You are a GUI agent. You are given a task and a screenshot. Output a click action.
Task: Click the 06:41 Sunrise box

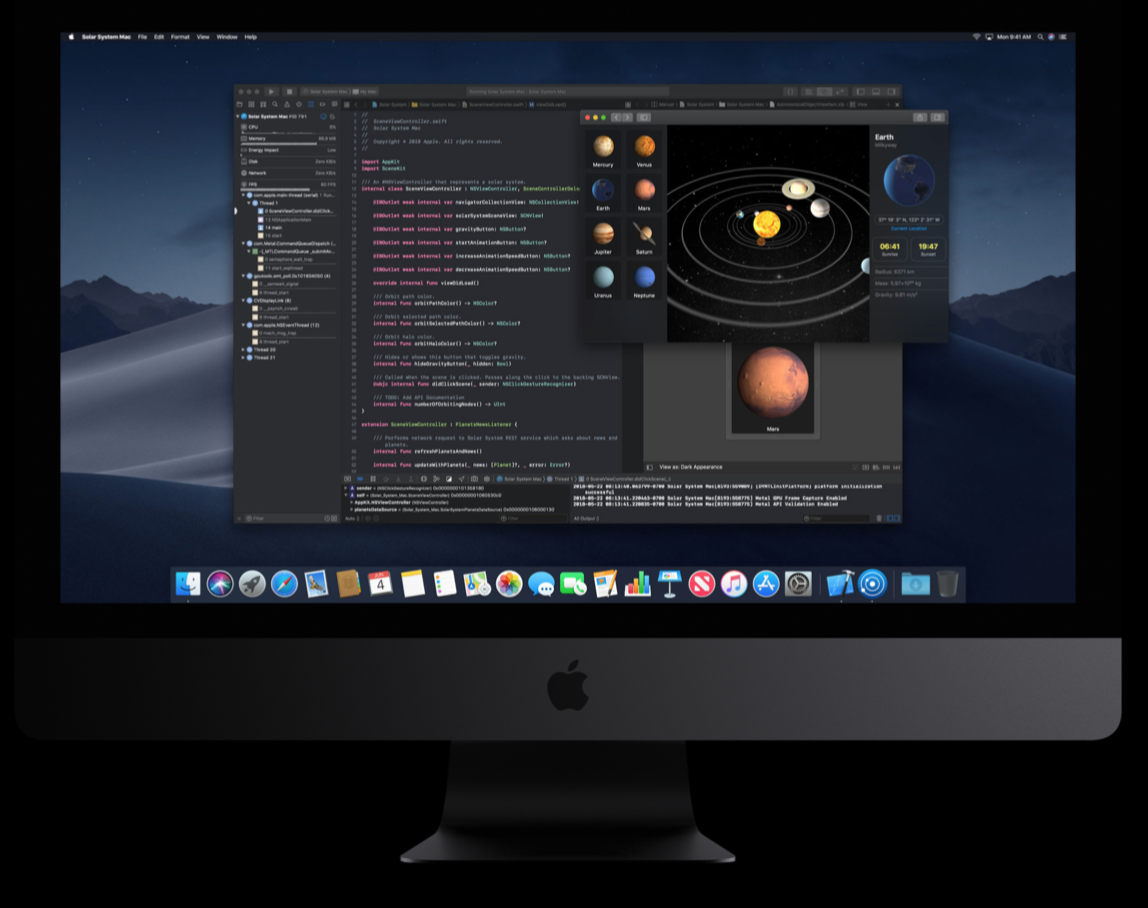(890, 249)
